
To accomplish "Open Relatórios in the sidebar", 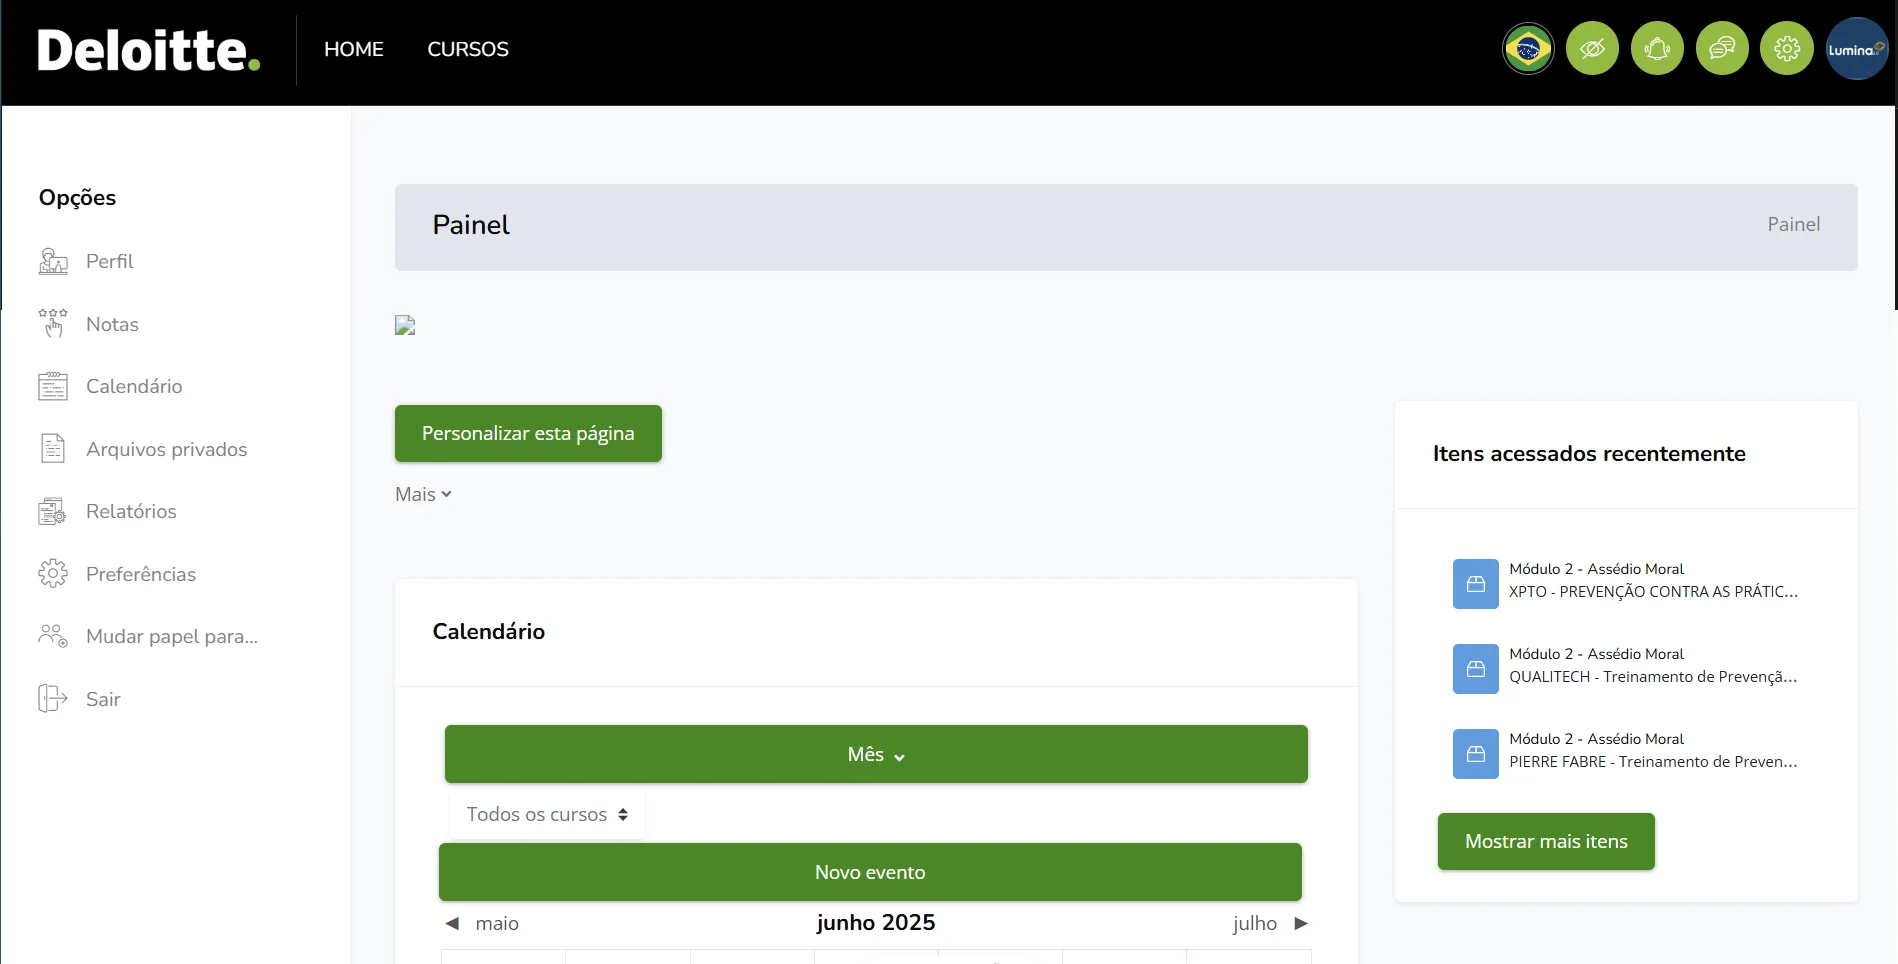I will (131, 511).
